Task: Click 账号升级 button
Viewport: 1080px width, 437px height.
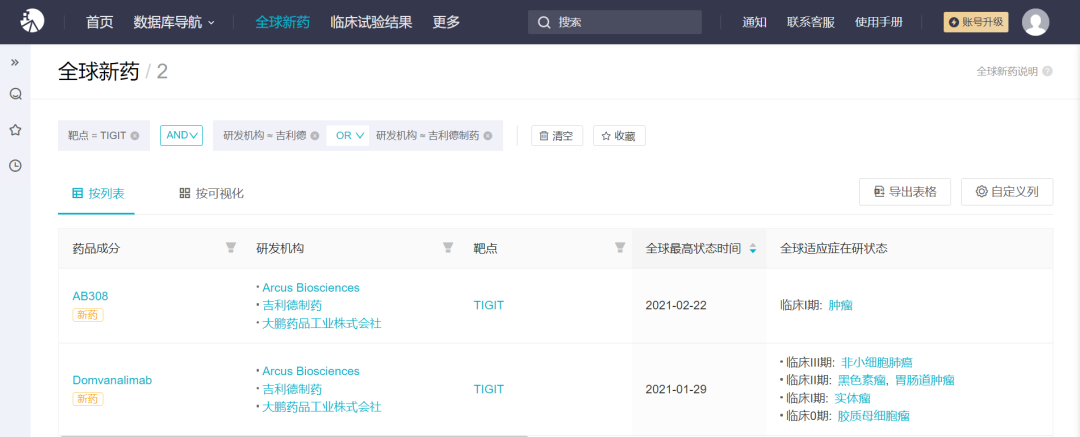Action: pos(976,22)
